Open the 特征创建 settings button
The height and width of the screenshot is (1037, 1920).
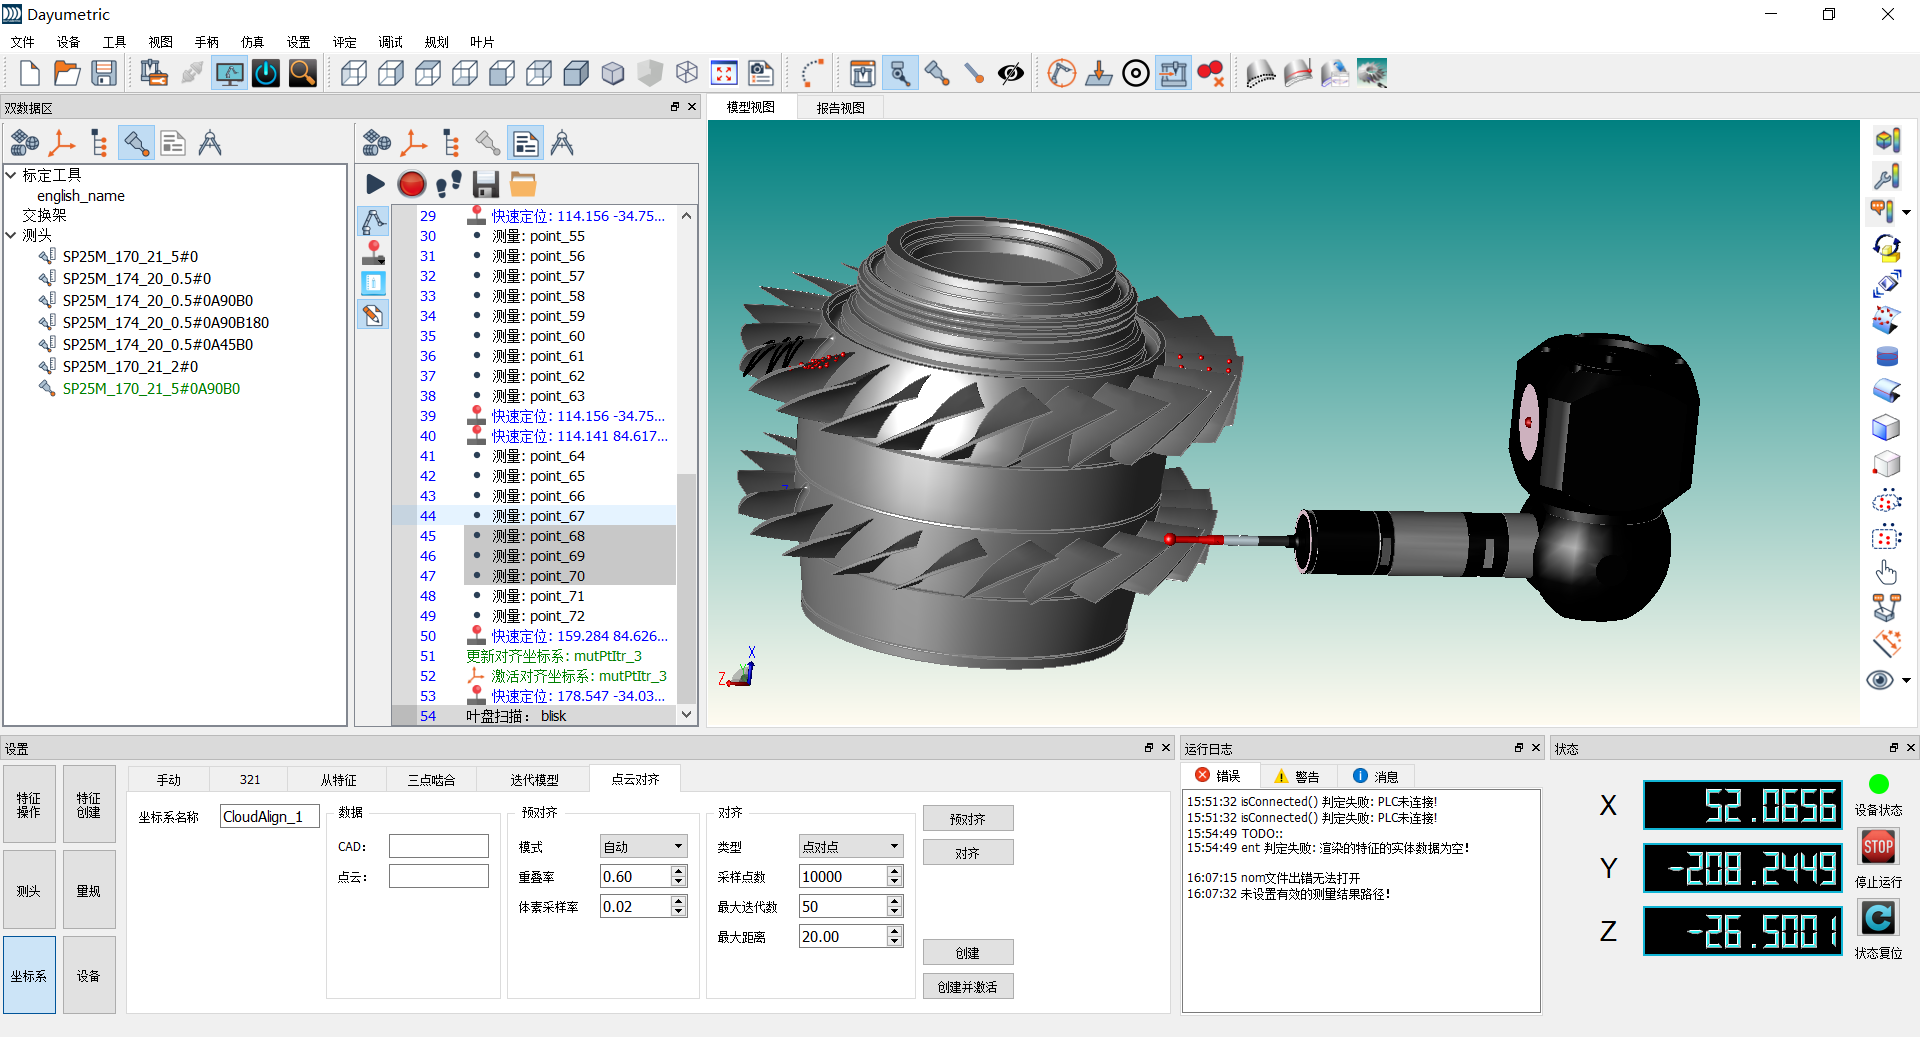[x=89, y=805]
